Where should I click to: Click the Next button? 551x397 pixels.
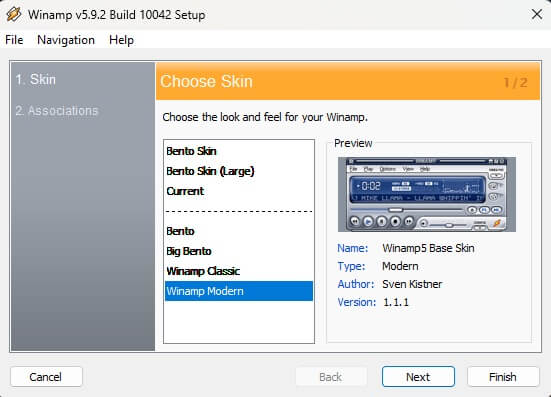click(x=418, y=377)
